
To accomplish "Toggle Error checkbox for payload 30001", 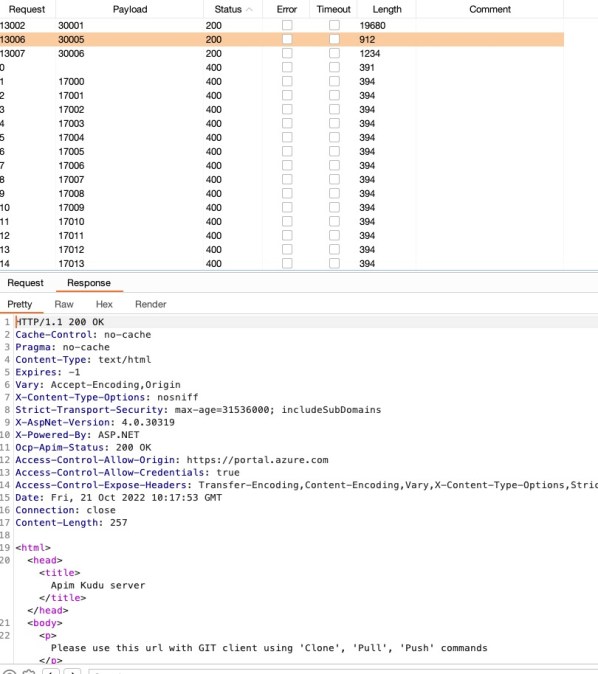I will pos(287,25).
